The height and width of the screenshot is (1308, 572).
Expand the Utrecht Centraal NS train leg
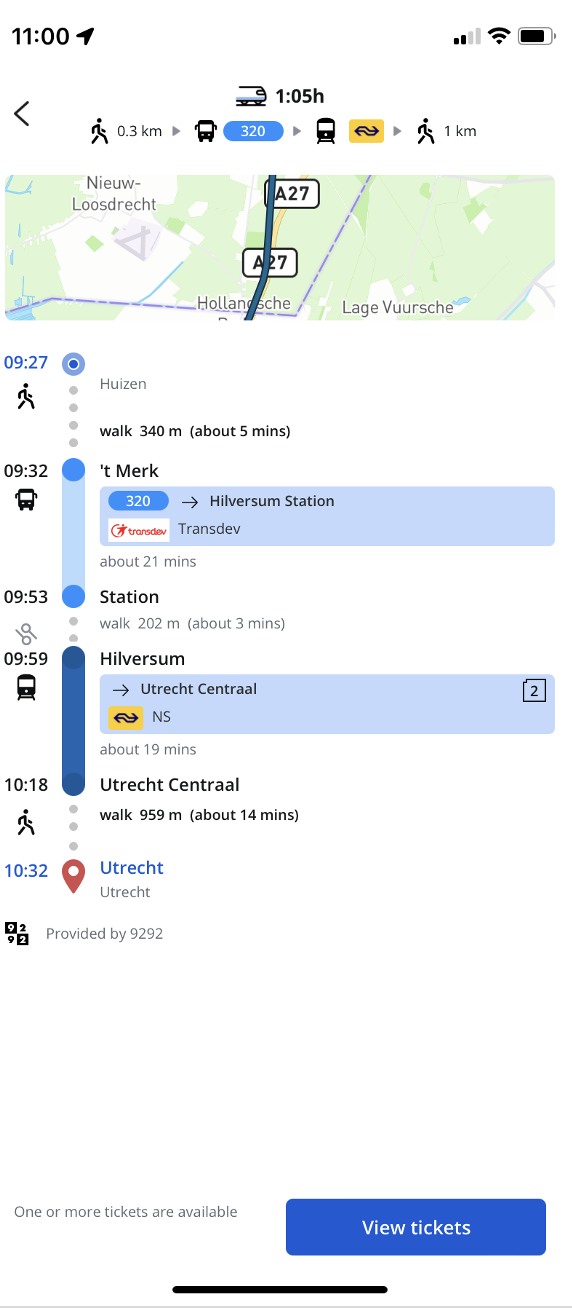coord(327,704)
